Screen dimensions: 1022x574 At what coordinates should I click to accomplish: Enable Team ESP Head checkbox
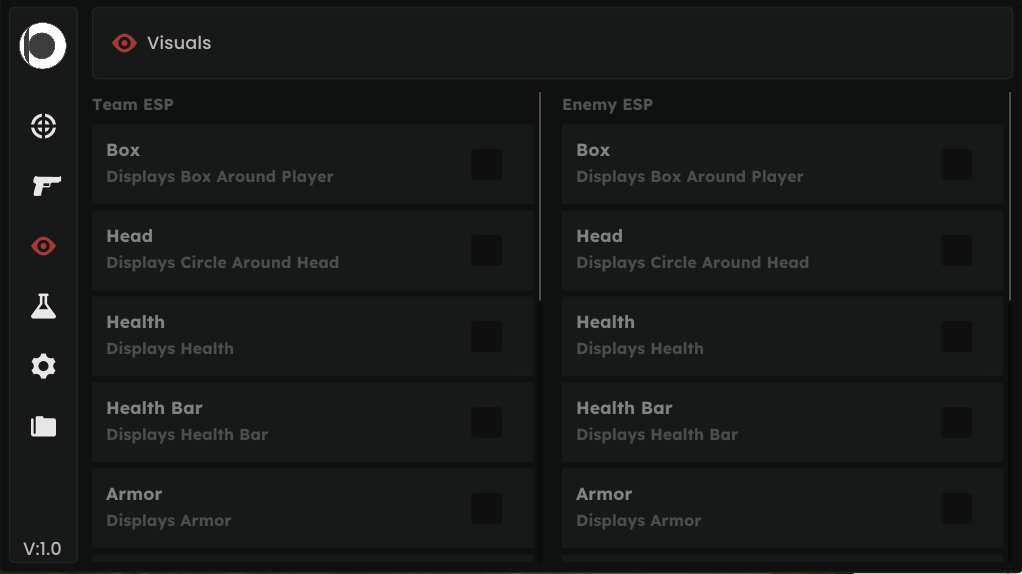[x=487, y=251]
